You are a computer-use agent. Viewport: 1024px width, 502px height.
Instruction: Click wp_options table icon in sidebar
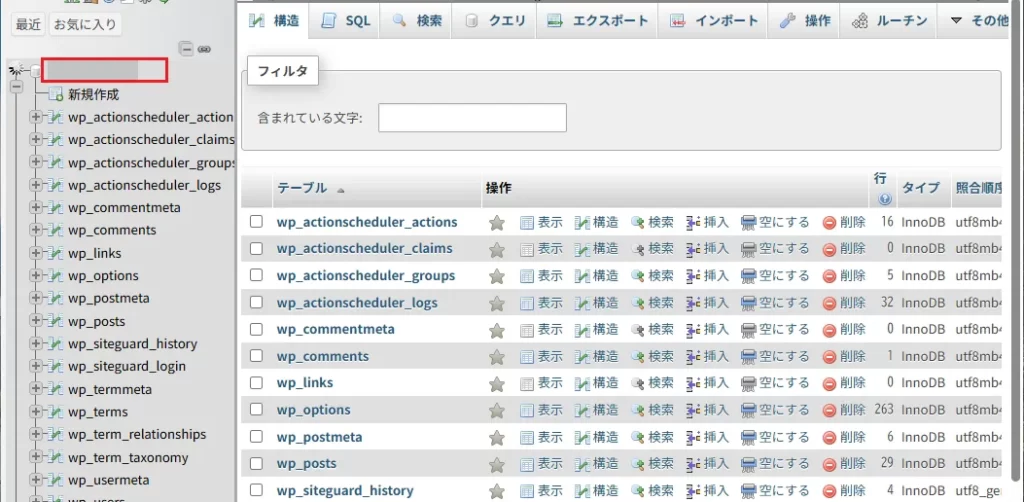(x=56, y=276)
